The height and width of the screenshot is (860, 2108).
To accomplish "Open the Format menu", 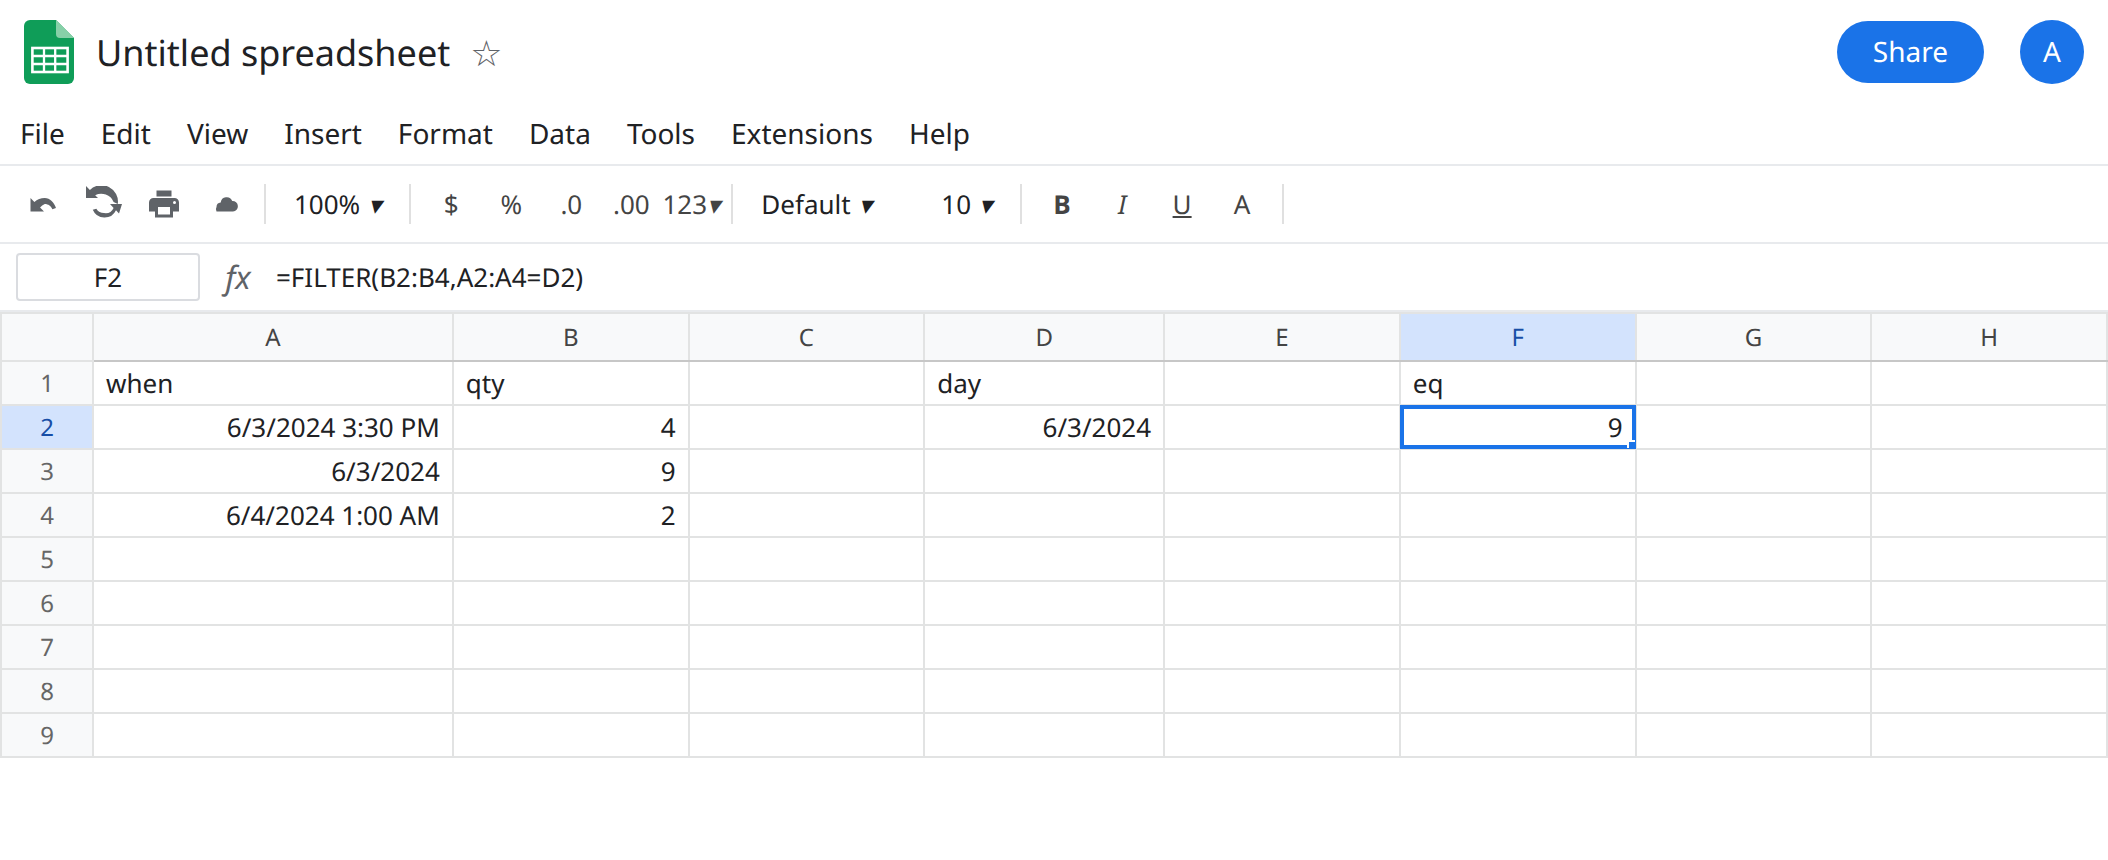I will pos(445,134).
